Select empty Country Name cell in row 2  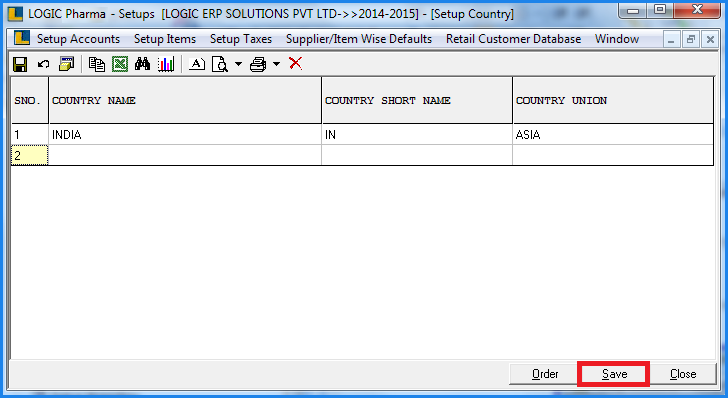(185, 155)
